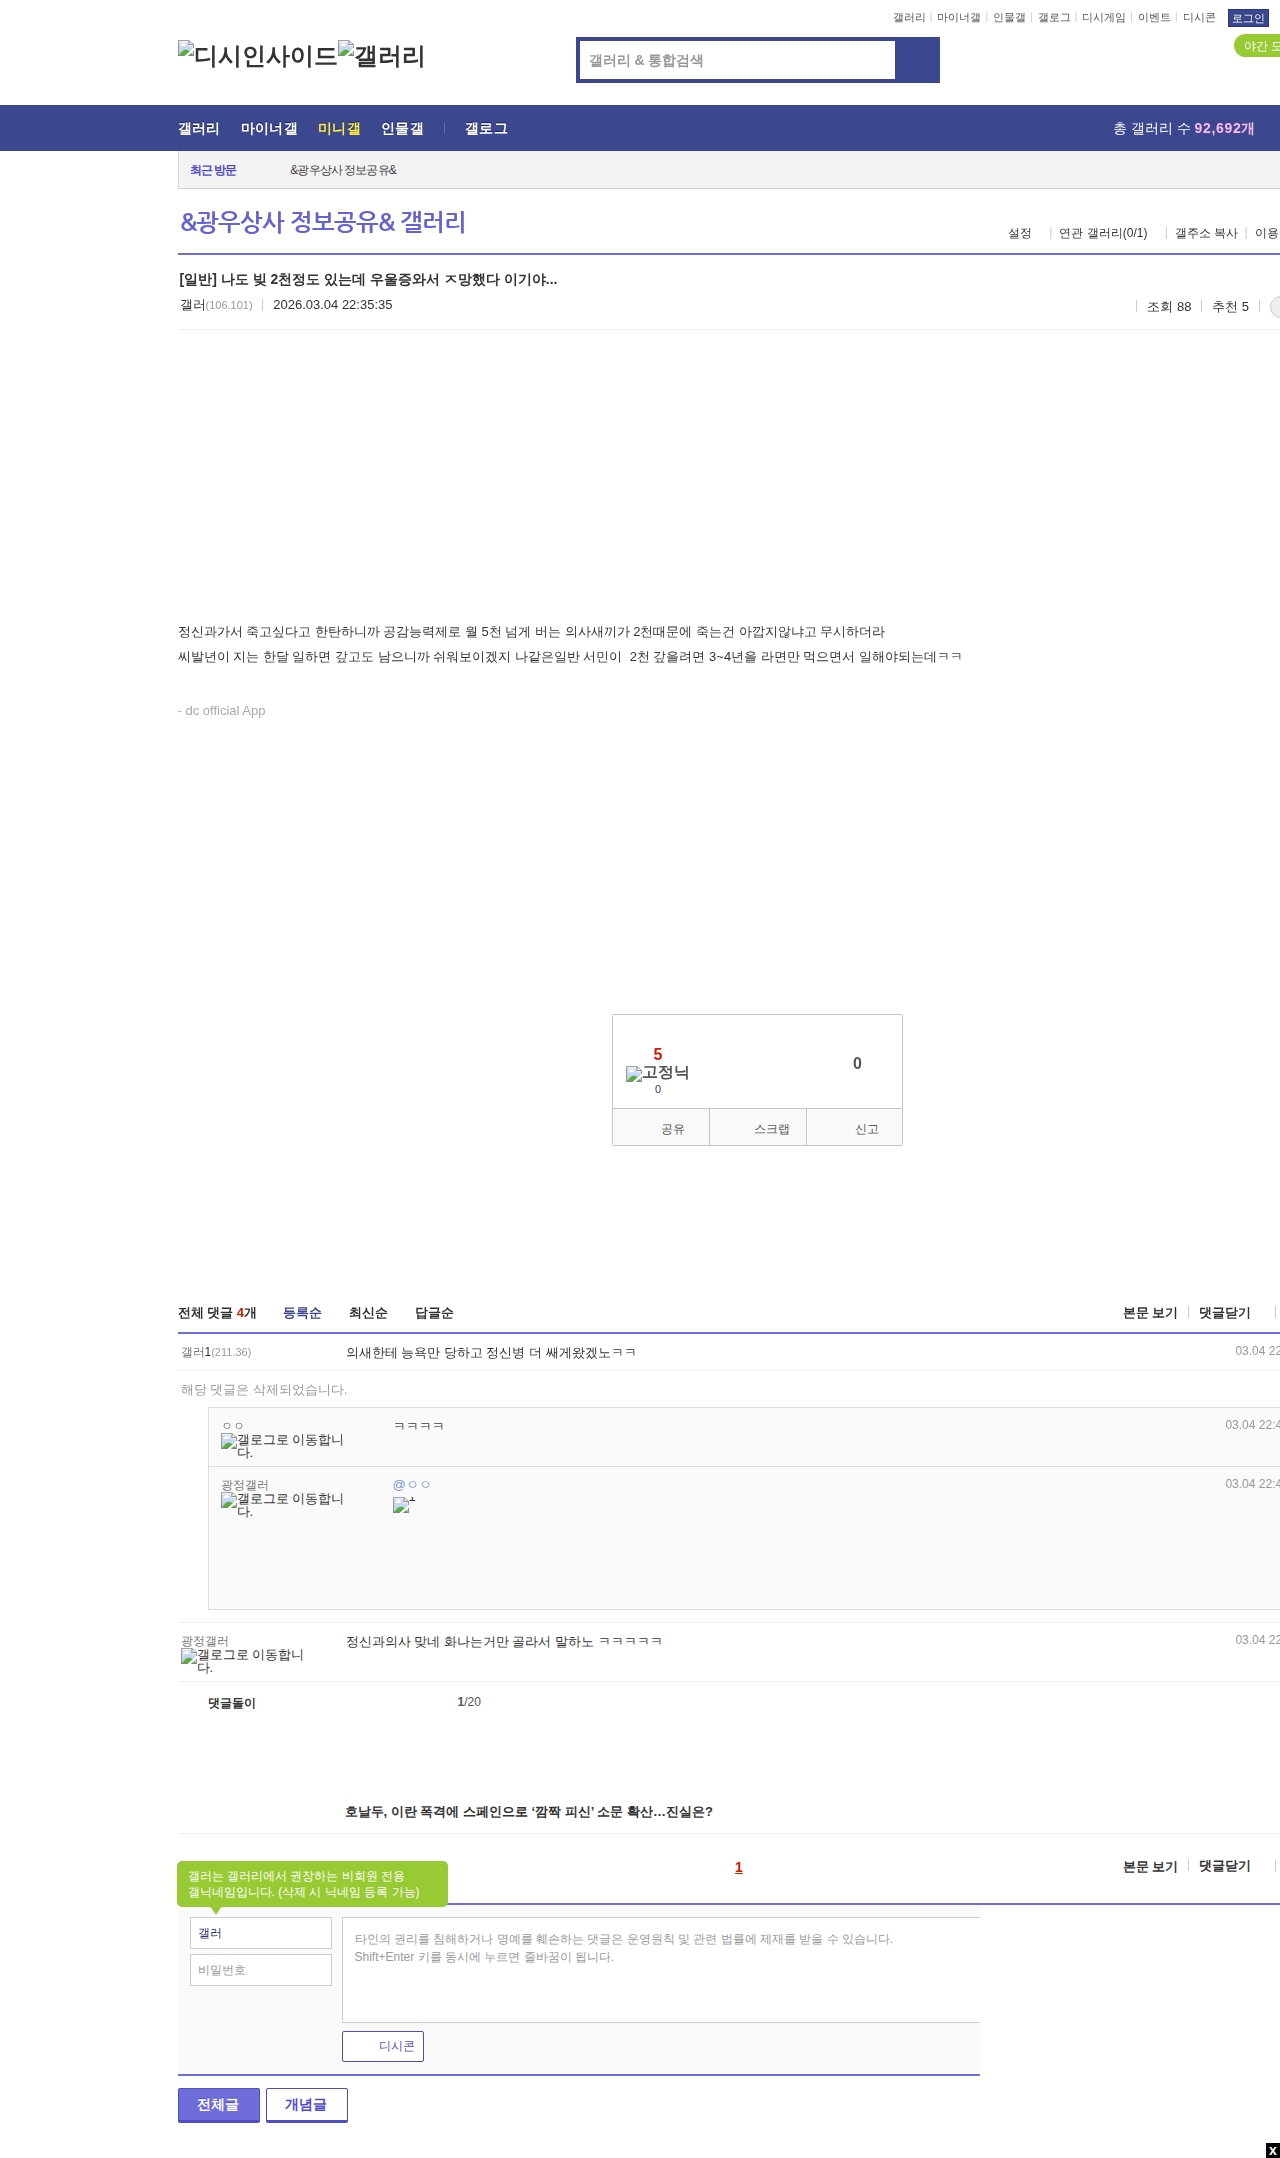Expand 연관 갤러리(0/1) list
Screen dimensions: 1280x2158
point(1103,233)
